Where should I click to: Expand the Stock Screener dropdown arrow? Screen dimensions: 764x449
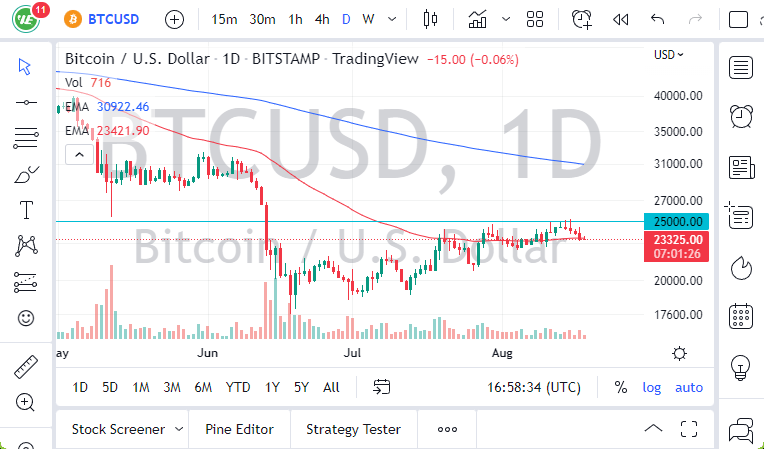pos(179,429)
